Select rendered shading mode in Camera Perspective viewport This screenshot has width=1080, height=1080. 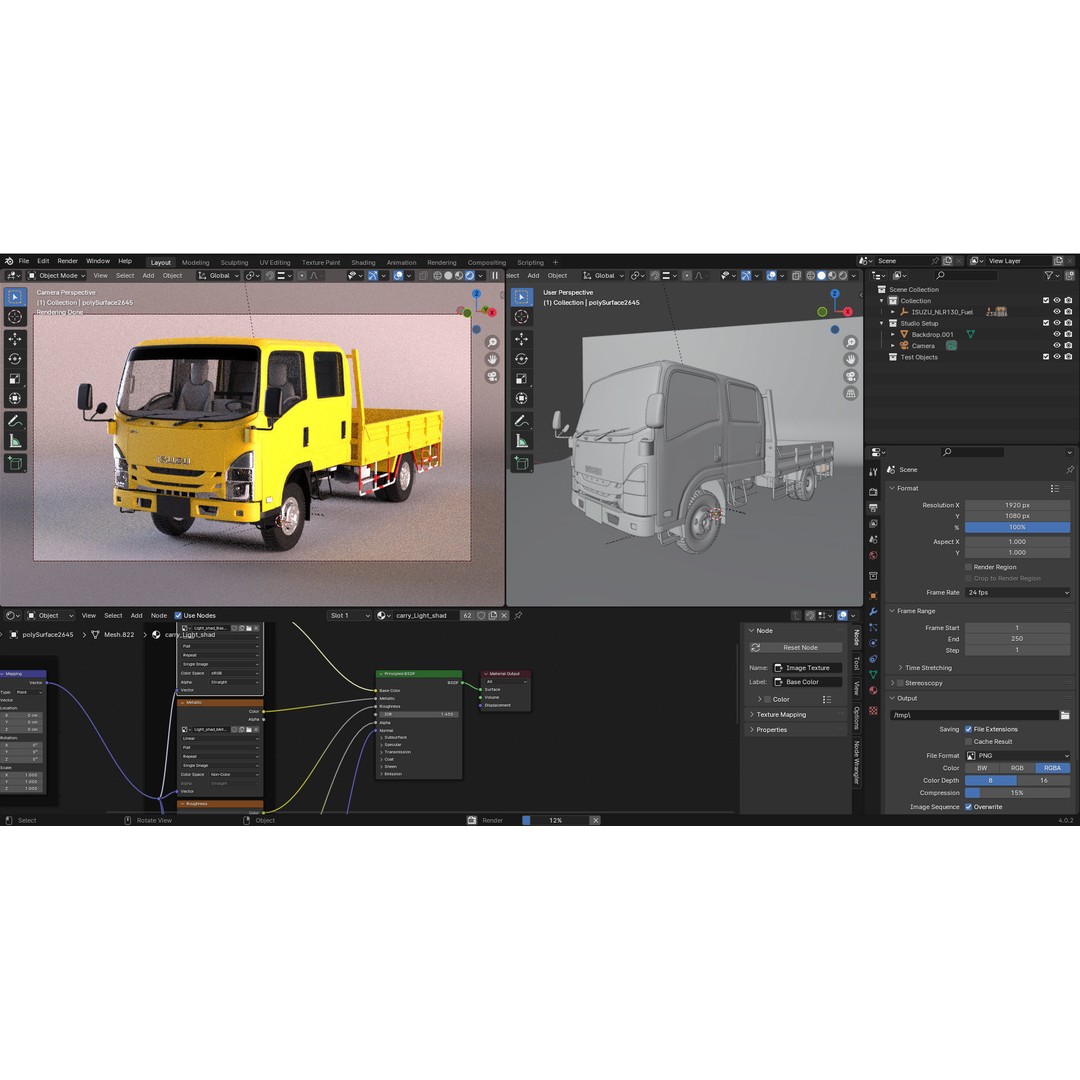tap(470, 276)
